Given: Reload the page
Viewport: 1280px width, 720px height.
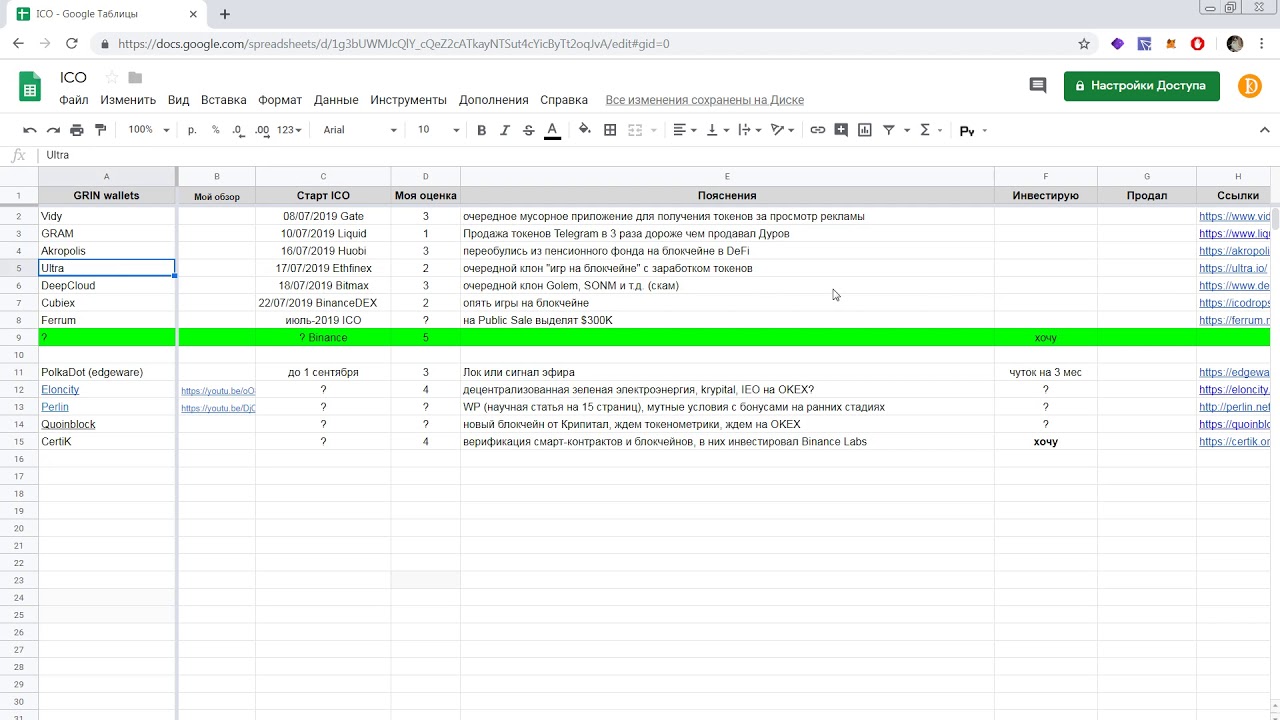Looking at the screenshot, I should [72, 44].
